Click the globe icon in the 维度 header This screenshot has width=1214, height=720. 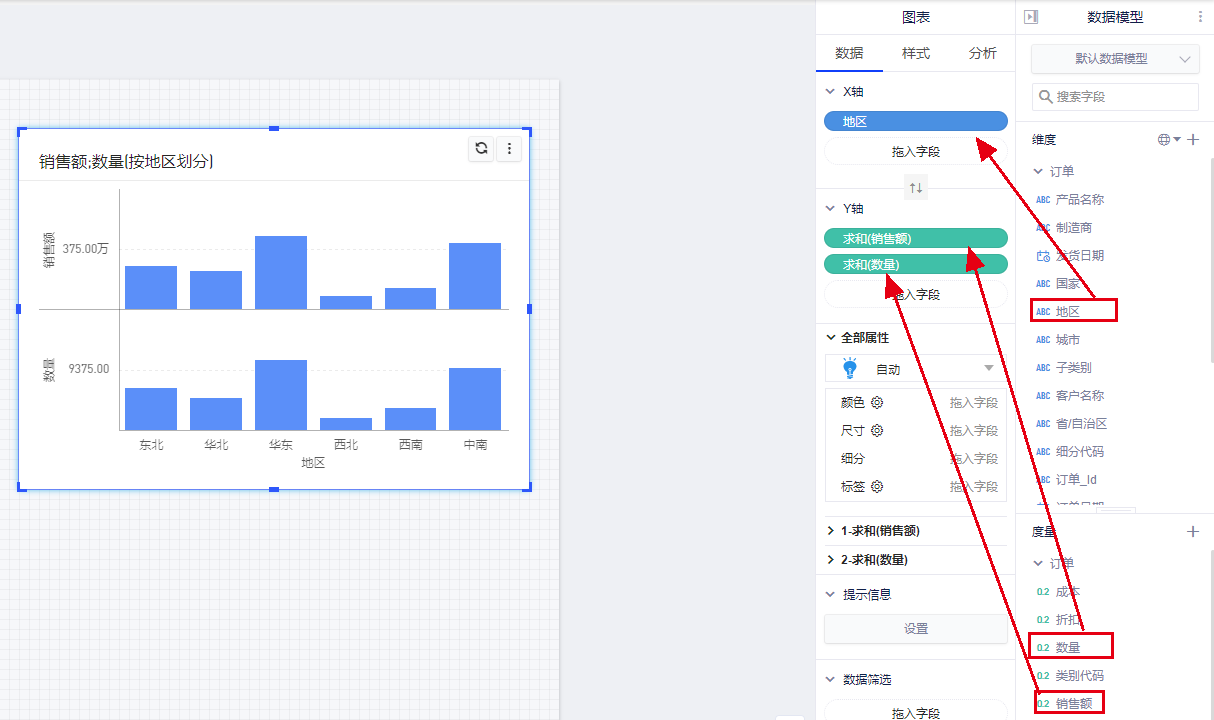pyautogui.click(x=1164, y=140)
